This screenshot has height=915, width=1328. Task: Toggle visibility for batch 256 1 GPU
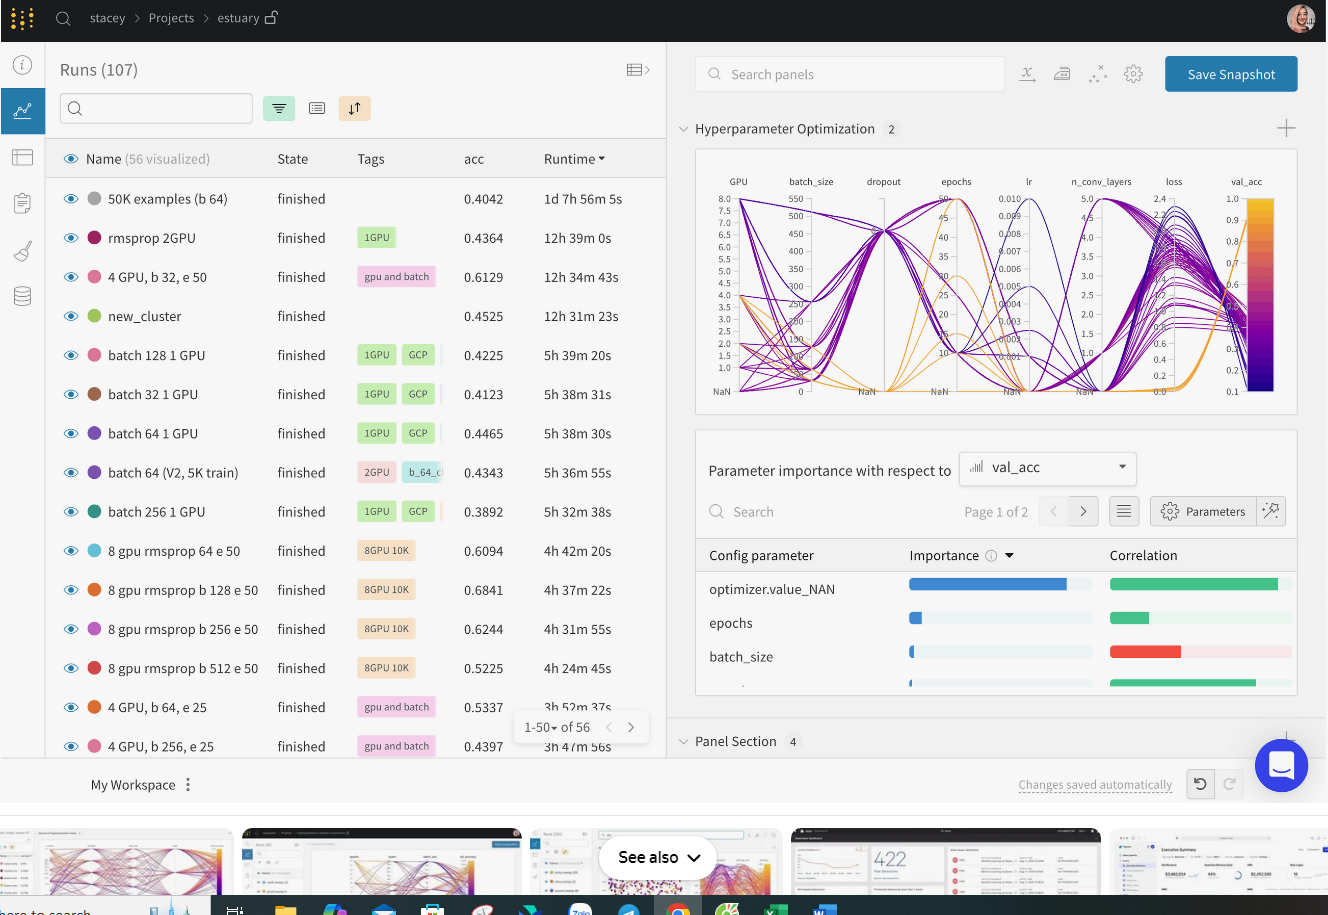click(71, 512)
